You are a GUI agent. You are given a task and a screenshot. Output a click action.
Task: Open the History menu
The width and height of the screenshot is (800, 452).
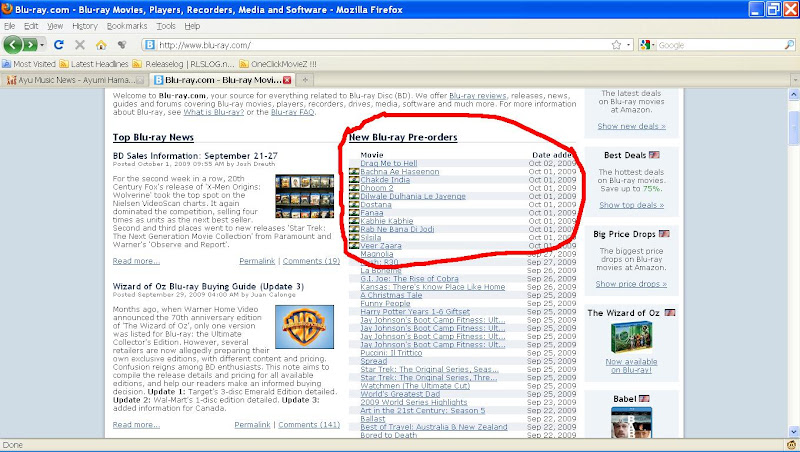click(85, 26)
